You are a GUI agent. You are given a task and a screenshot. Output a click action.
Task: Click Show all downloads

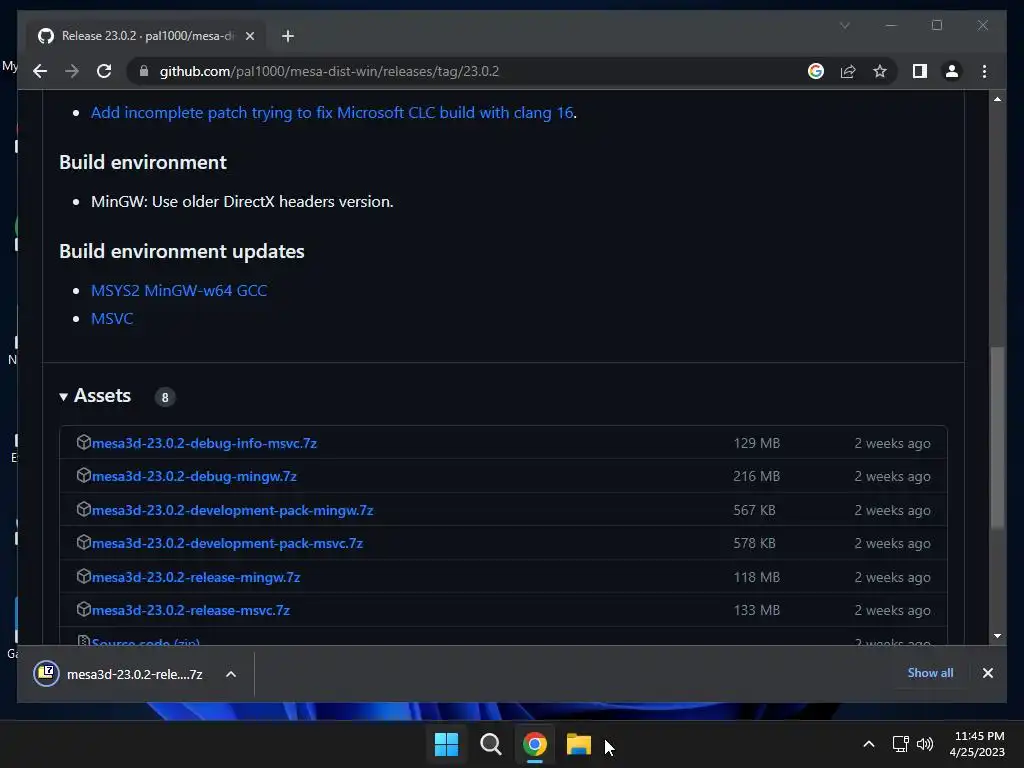930,673
